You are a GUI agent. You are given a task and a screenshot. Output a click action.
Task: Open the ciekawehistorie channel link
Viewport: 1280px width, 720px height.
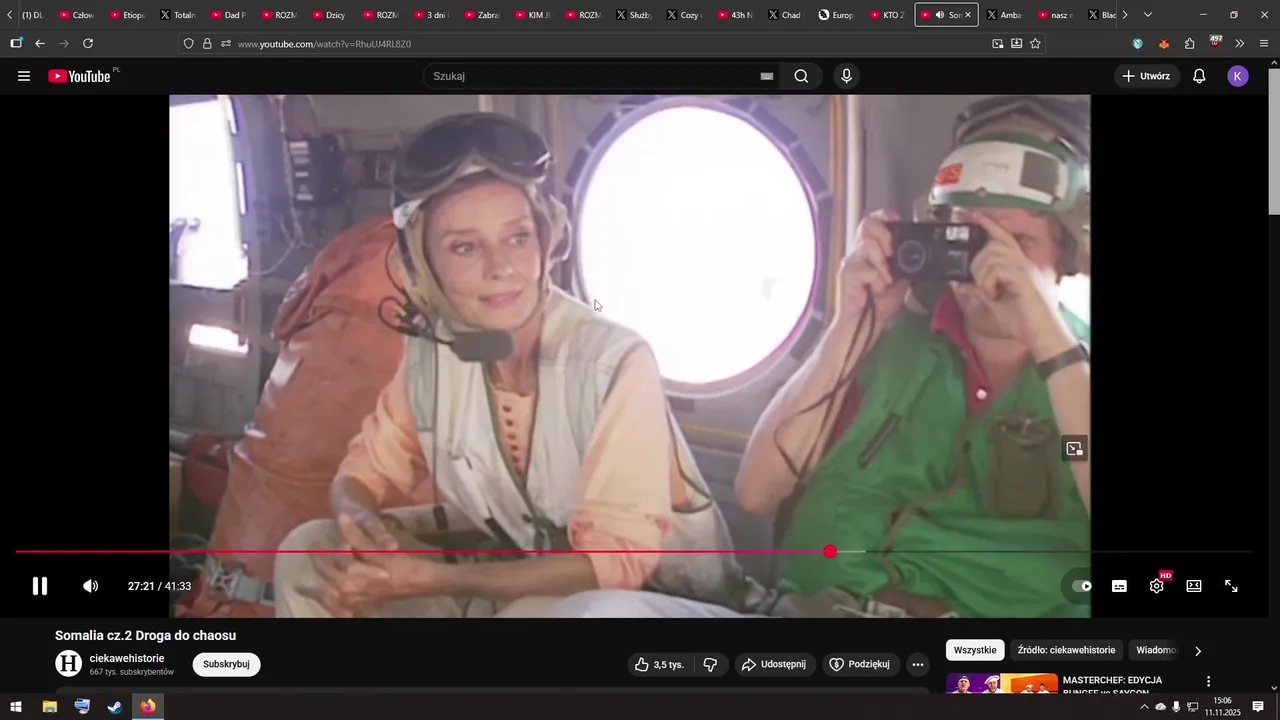pyautogui.click(x=127, y=658)
